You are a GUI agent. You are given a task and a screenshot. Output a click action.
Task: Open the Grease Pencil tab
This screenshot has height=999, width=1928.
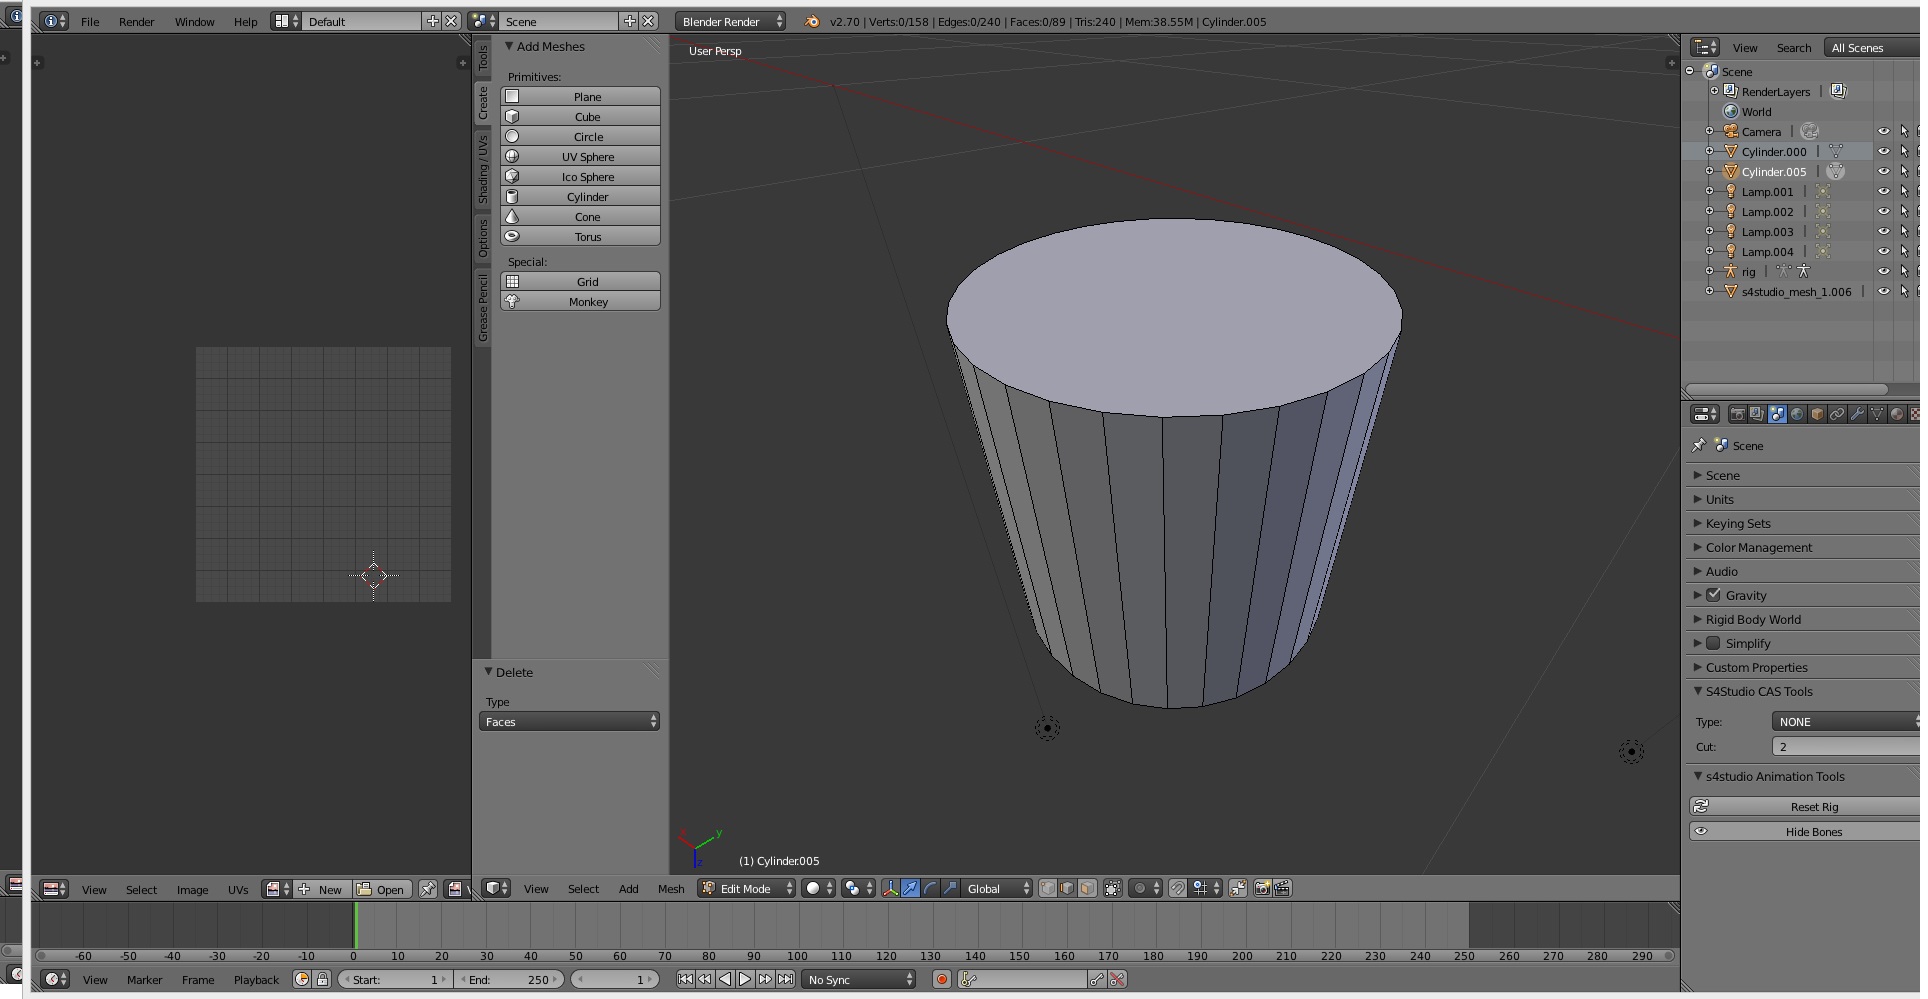[x=482, y=307]
